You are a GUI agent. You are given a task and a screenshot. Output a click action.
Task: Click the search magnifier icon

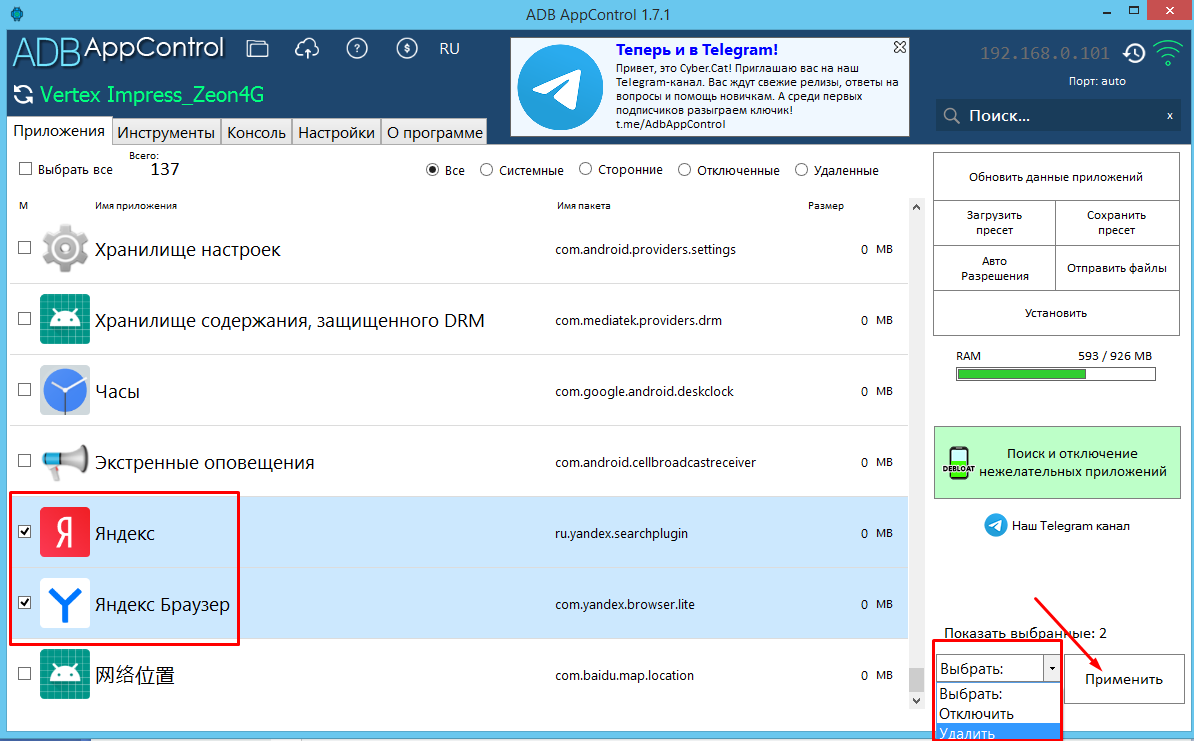(x=951, y=116)
